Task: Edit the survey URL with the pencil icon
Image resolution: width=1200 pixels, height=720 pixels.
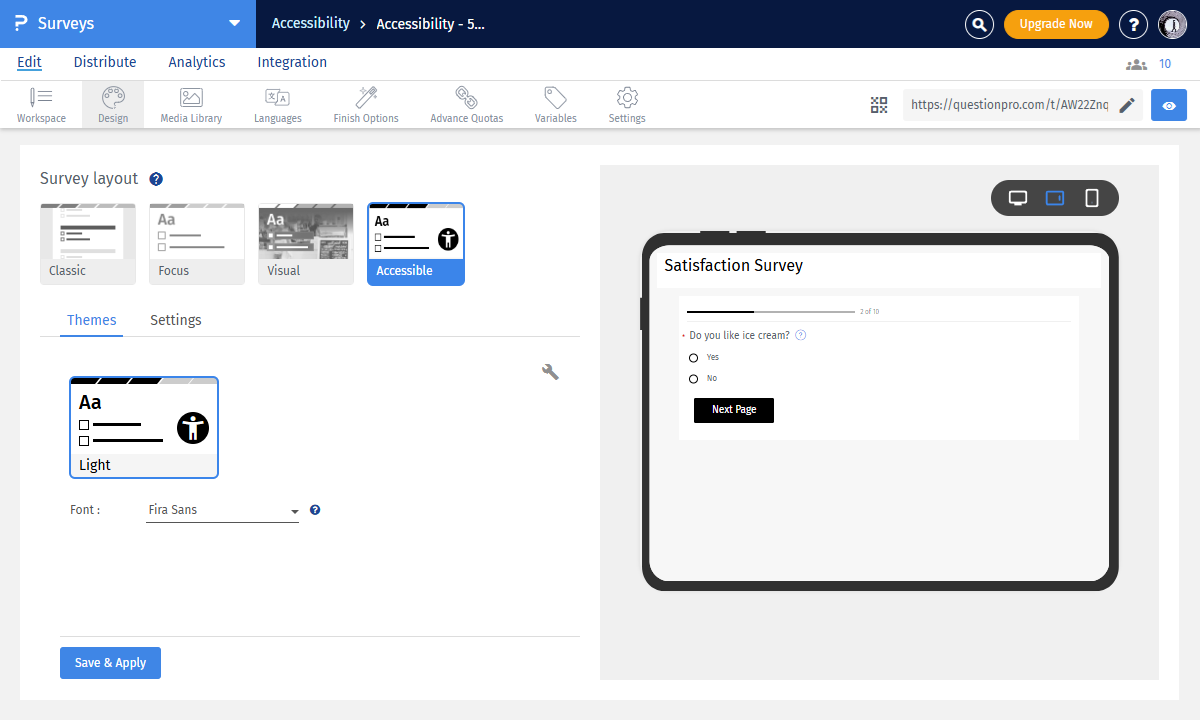Action: pyautogui.click(x=1128, y=104)
